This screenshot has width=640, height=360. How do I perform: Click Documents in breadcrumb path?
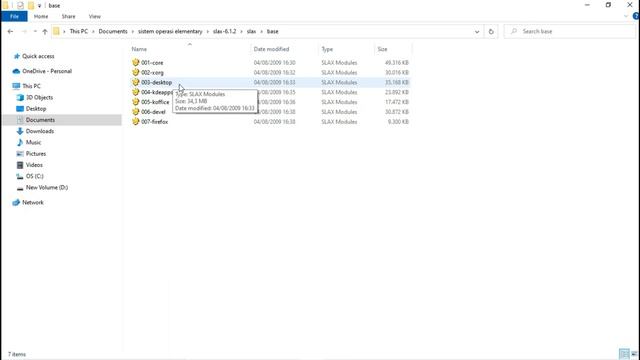coord(113,31)
